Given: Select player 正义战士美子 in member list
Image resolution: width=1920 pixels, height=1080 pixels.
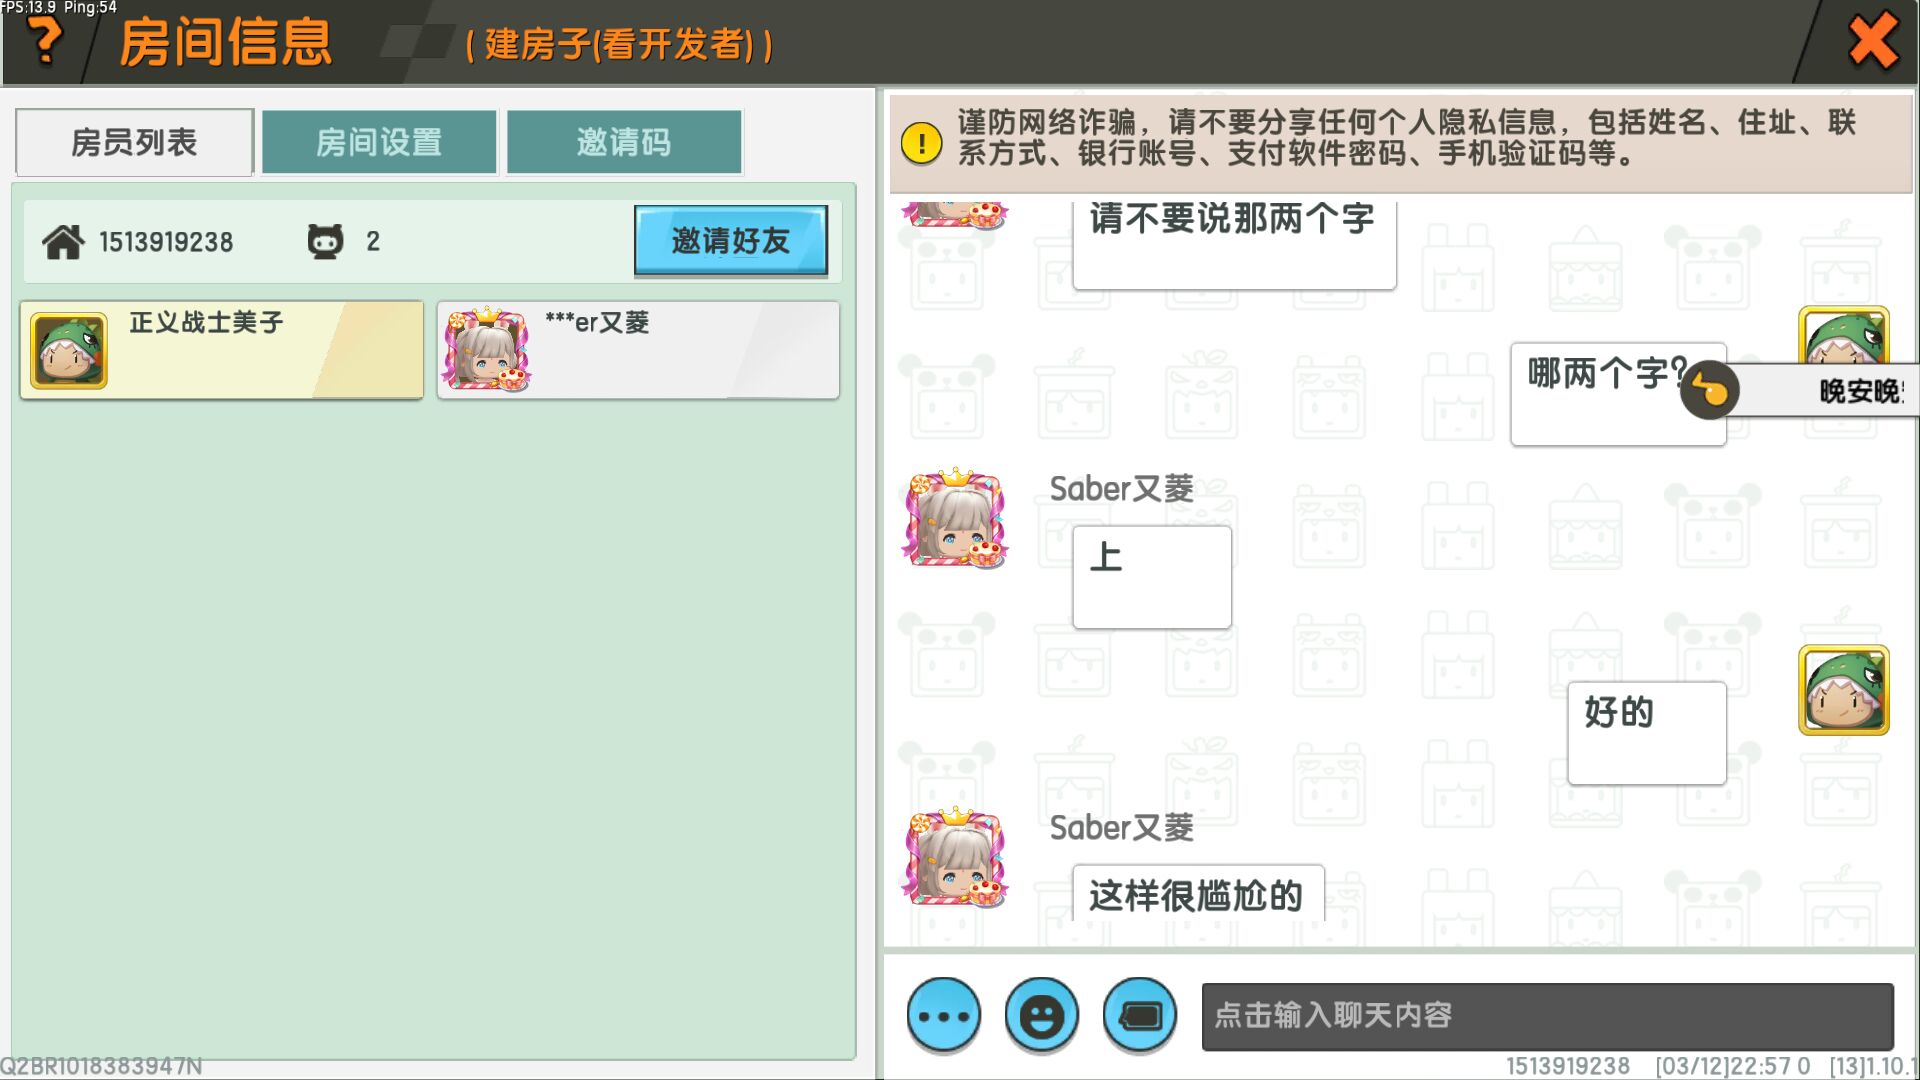Looking at the screenshot, I should 221,350.
